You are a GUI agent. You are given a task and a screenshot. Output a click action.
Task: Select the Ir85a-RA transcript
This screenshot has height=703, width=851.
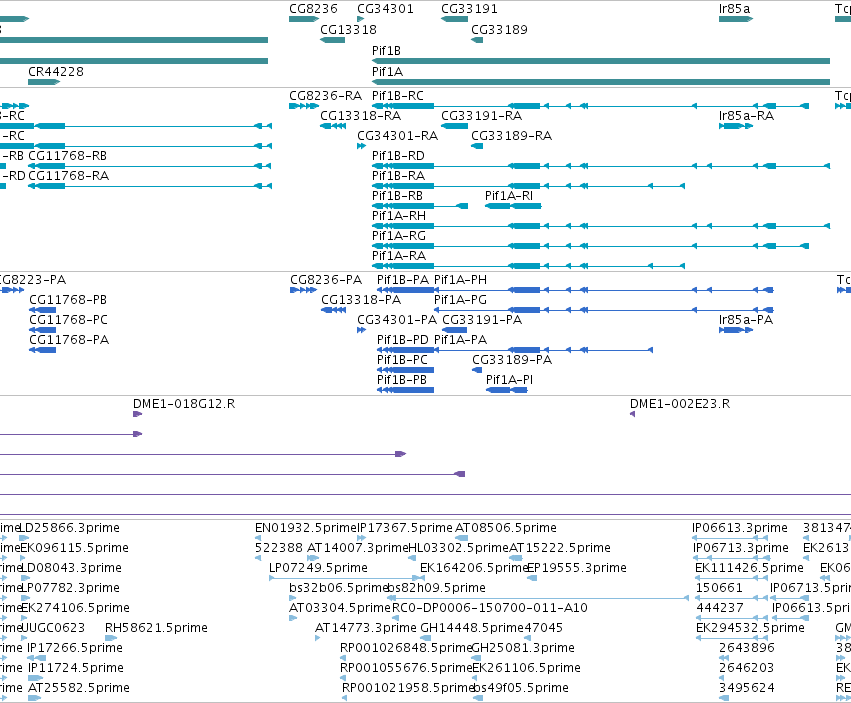[x=736, y=126]
